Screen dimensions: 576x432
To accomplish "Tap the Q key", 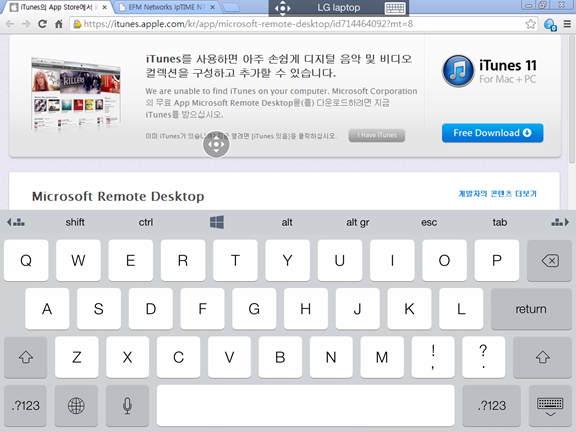I will point(26,260).
